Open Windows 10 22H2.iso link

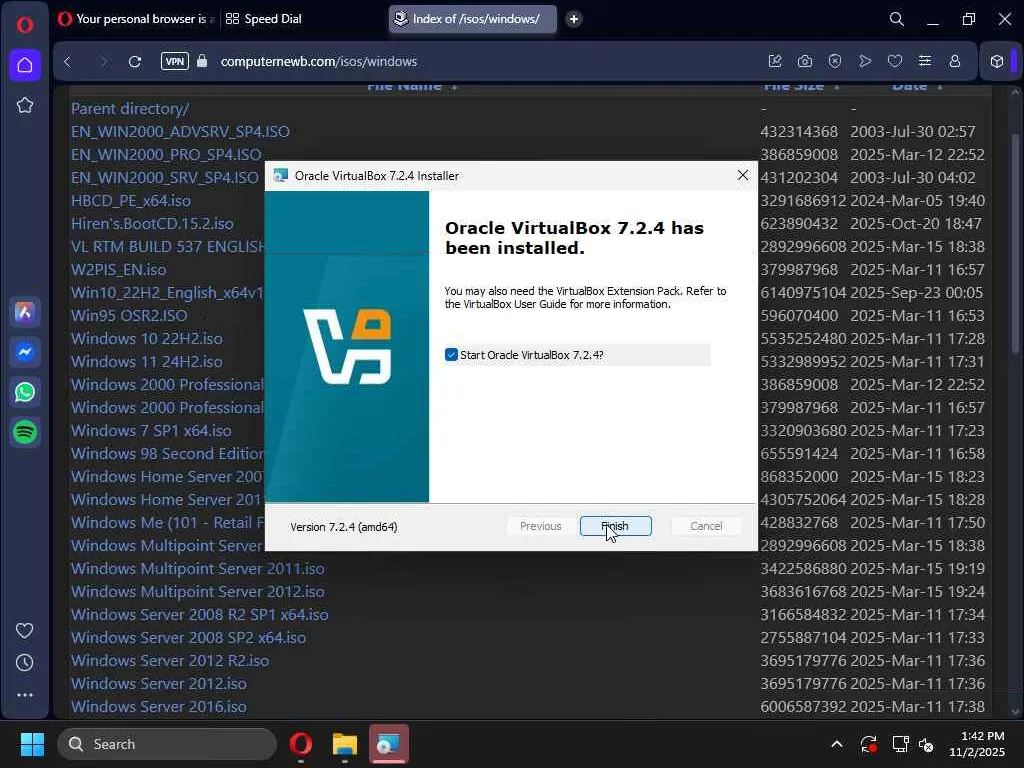point(147,338)
